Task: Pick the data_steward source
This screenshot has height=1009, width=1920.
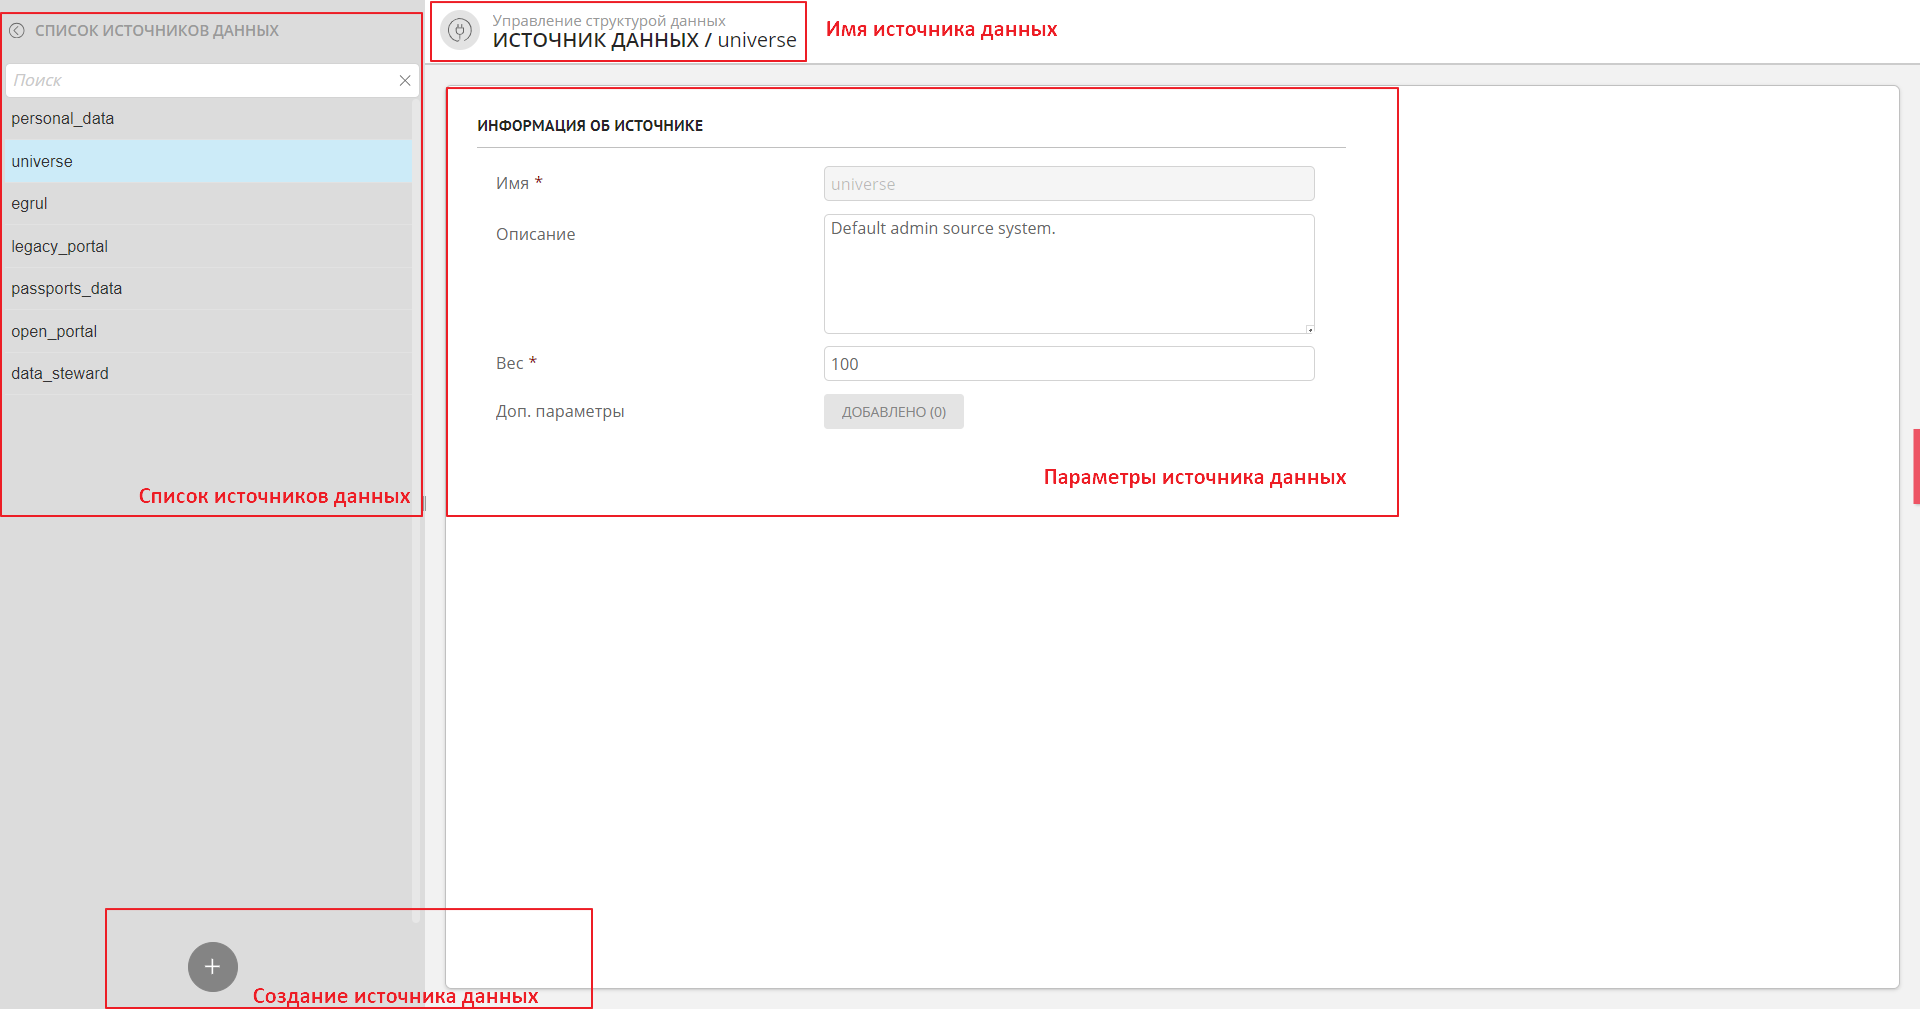Action: 60,374
